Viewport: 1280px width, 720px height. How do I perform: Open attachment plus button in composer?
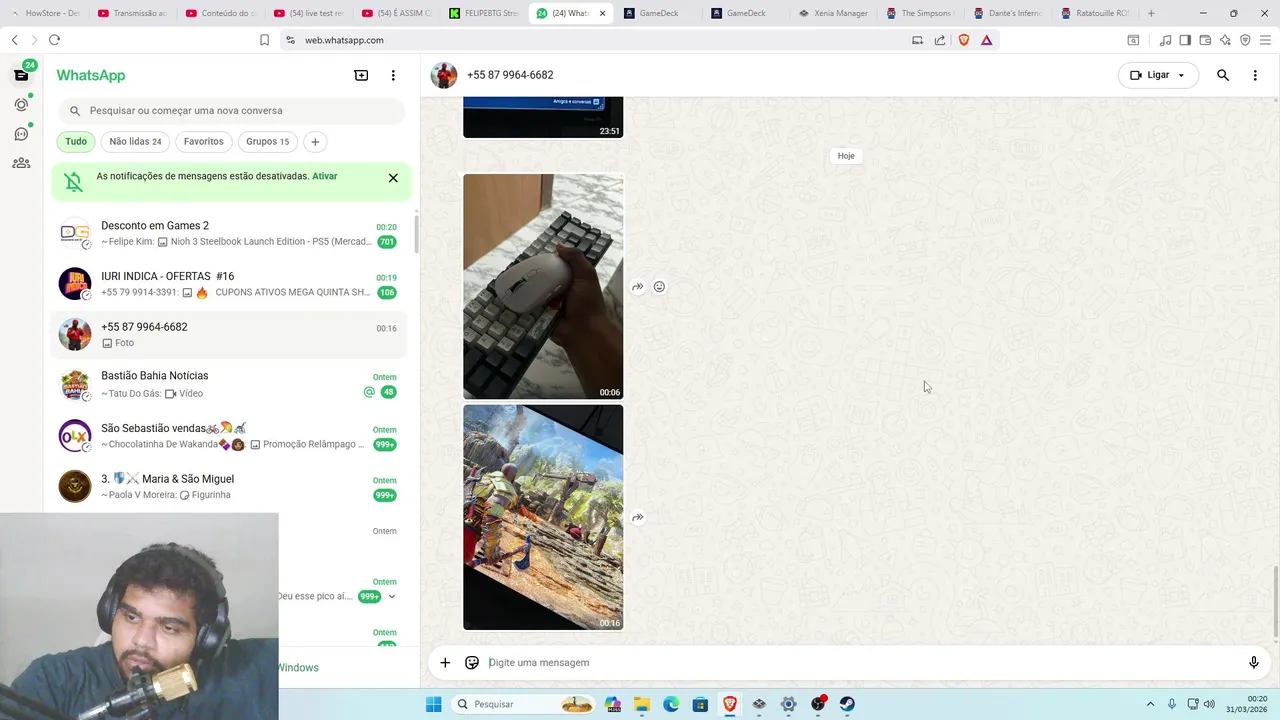pyautogui.click(x=445, y=662)
